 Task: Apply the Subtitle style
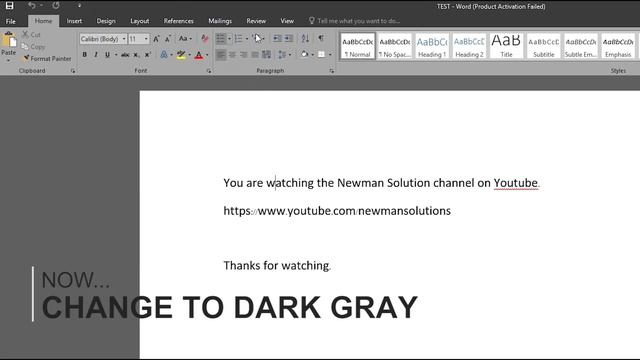click(544, 46)
